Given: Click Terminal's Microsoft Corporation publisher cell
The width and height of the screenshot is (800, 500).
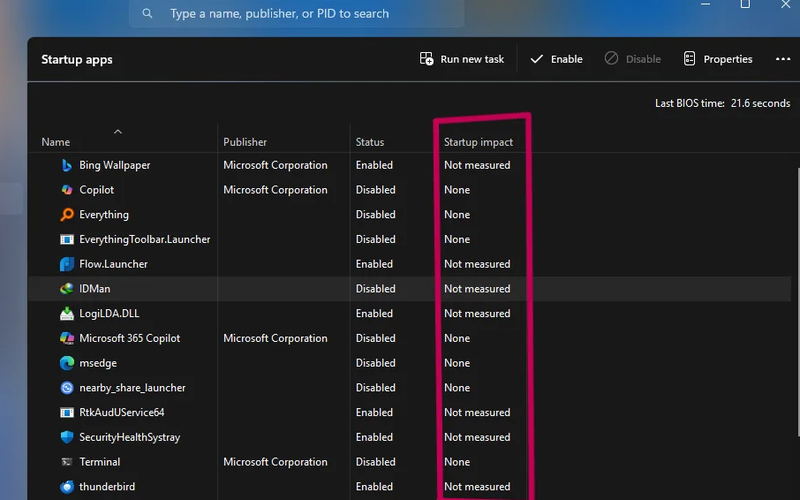Looking at the screenshot, I should [275, 462].
